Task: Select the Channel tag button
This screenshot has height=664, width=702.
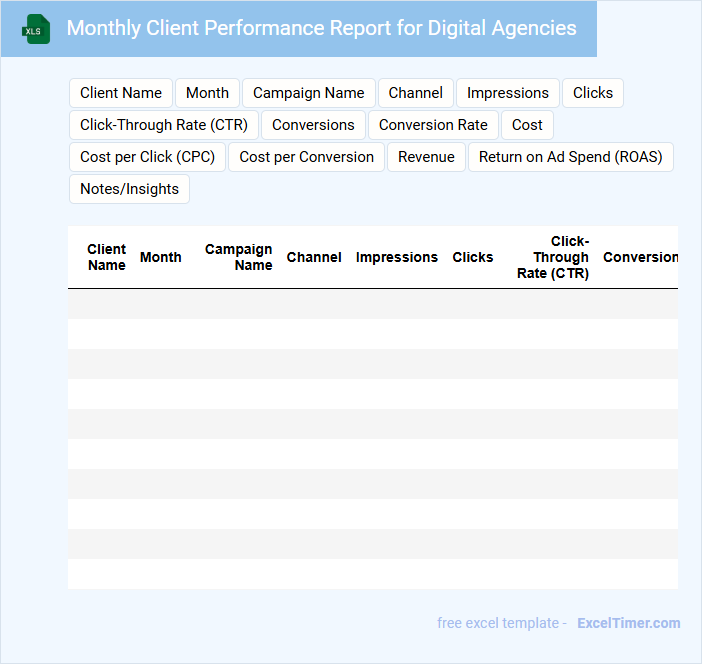Action: click(415, 93)
